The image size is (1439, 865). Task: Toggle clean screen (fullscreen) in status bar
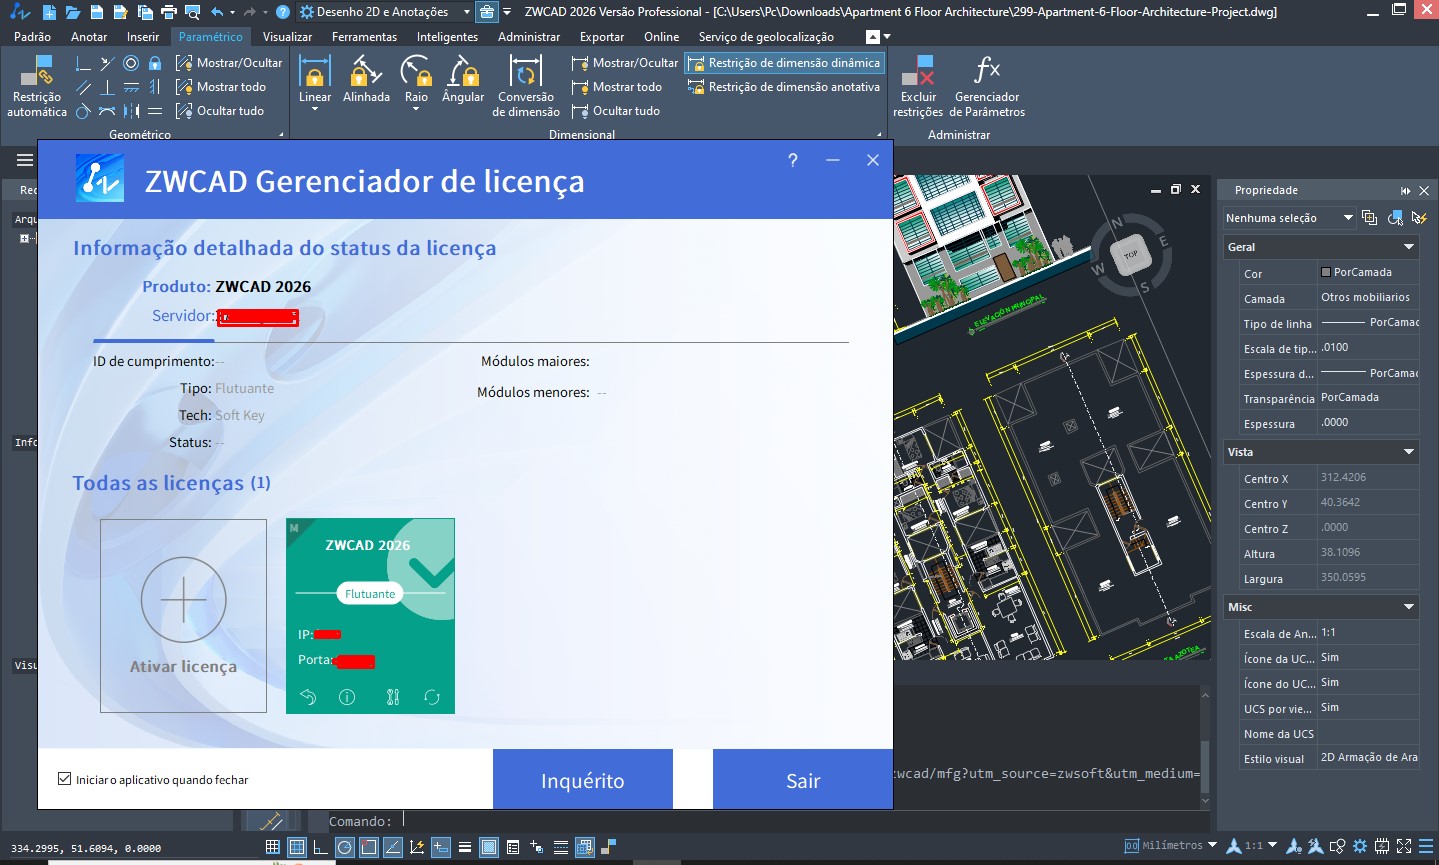(1404, 846)
